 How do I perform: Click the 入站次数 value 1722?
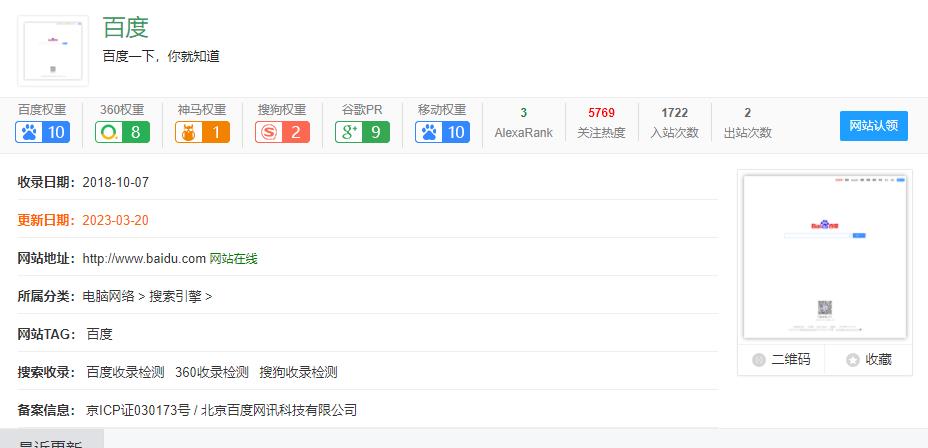click(x=675, y=112)
